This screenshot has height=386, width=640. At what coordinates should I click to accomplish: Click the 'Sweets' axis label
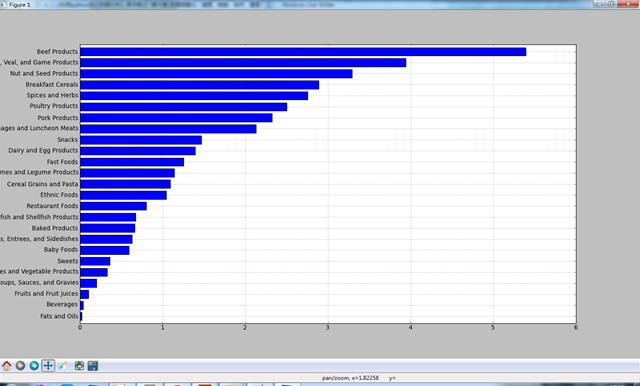(67, 261)
